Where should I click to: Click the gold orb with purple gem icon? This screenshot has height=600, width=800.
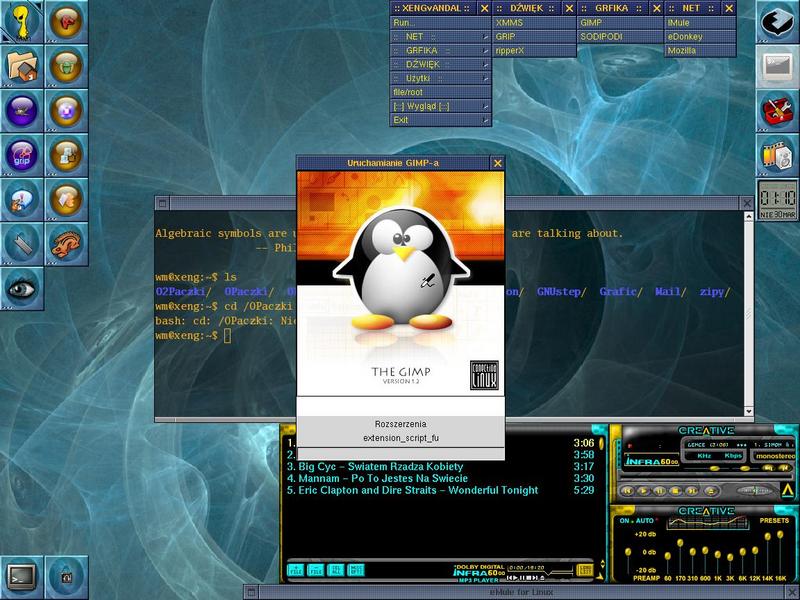click(66, 110)
